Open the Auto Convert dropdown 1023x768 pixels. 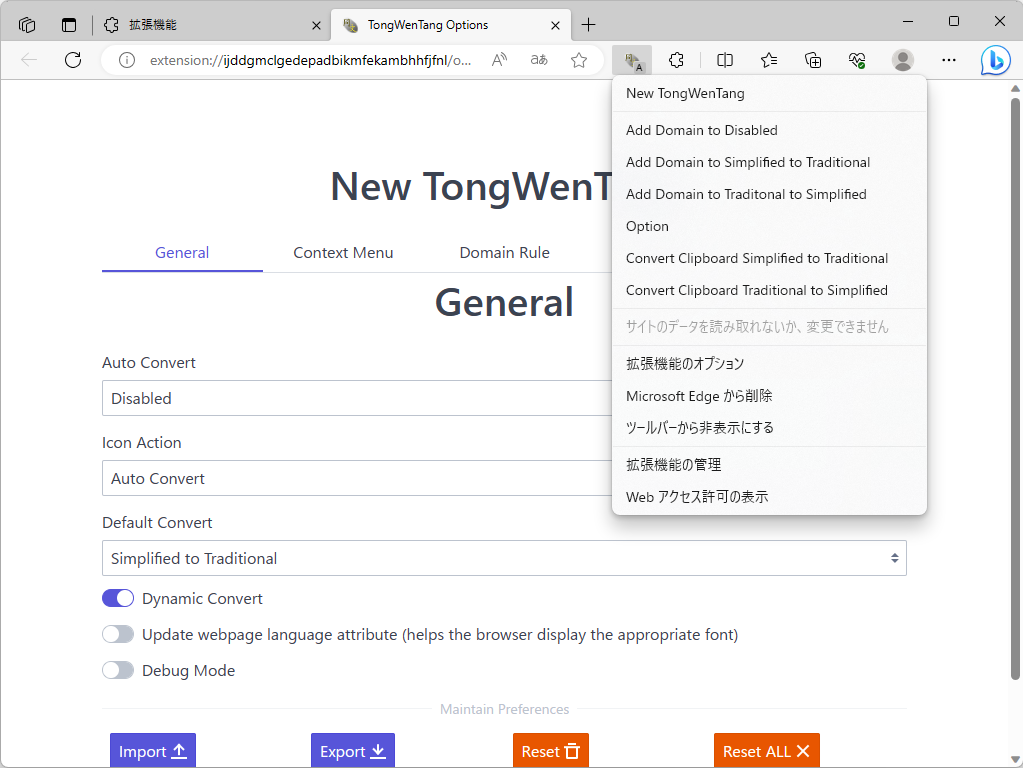(357, 398)
